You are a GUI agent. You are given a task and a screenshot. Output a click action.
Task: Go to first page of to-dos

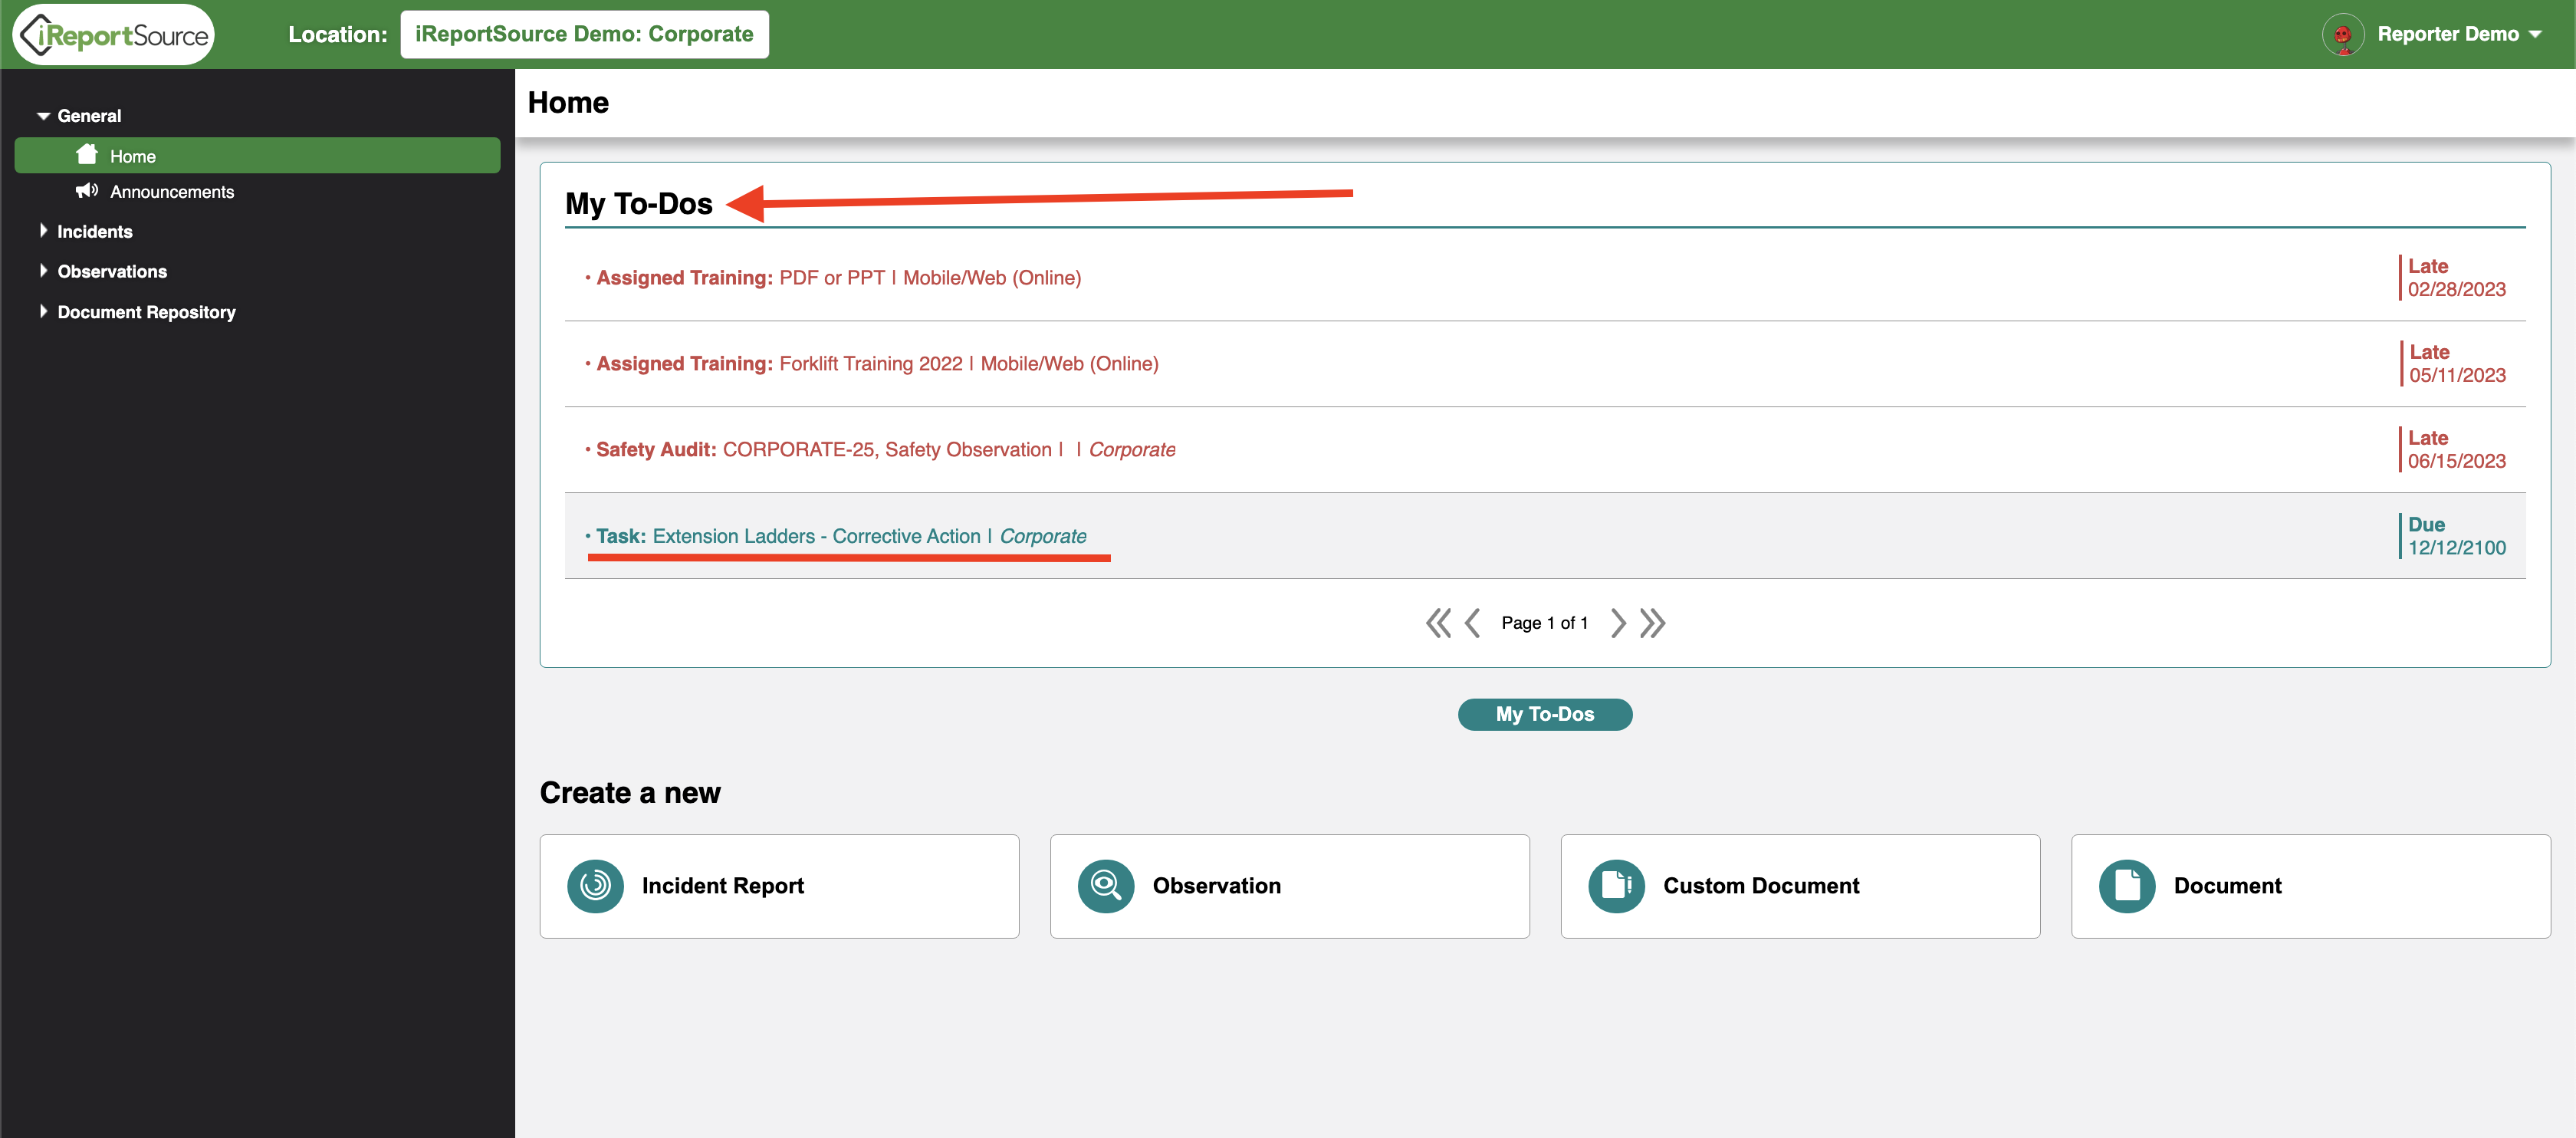pyautogui.click(x=1438, y=623)
